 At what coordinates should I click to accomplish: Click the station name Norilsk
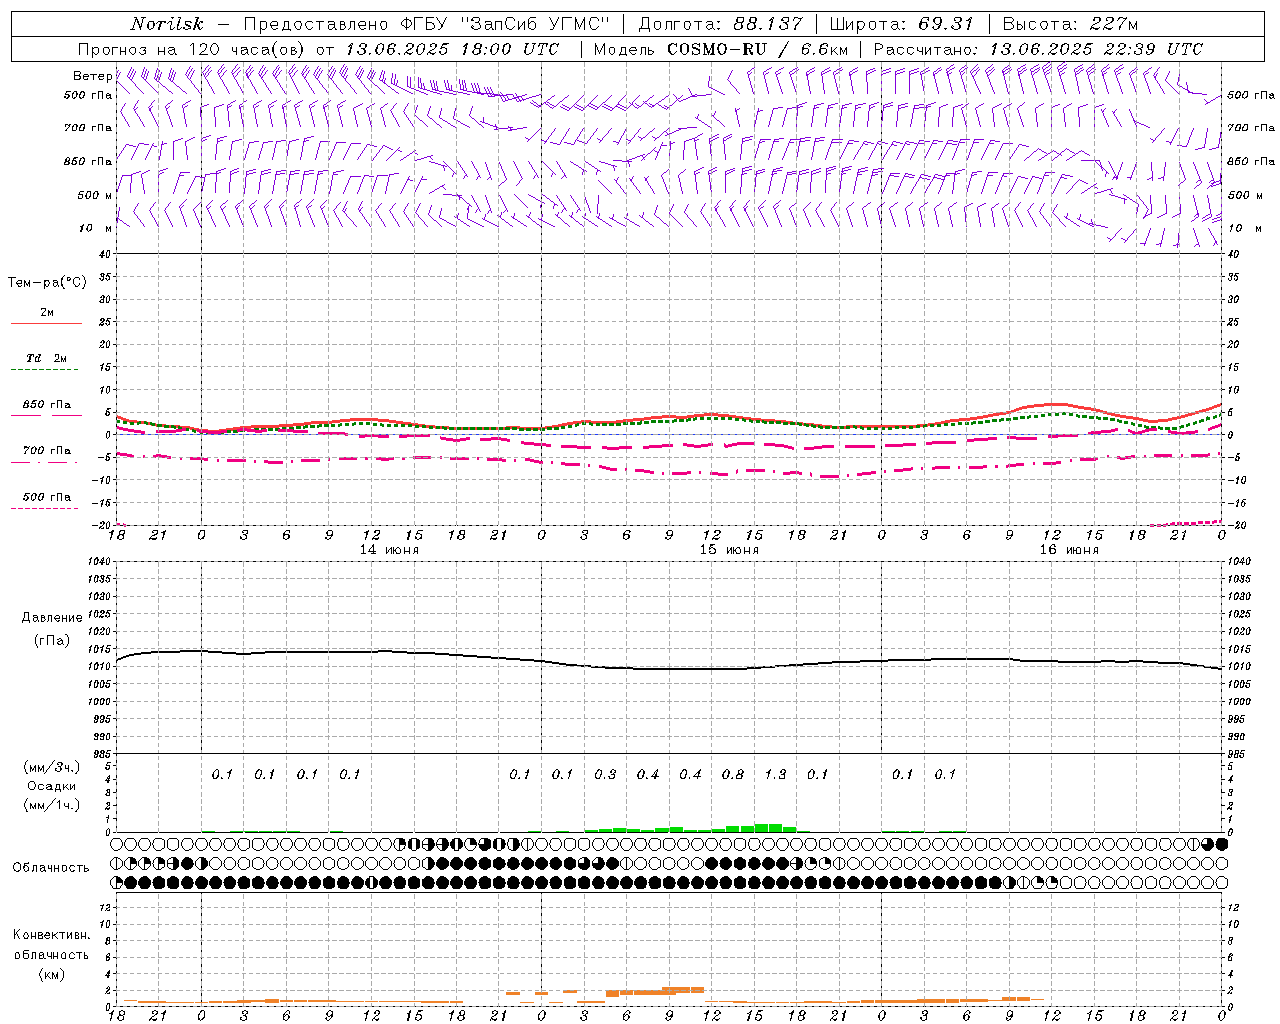(x=167, y=24)
